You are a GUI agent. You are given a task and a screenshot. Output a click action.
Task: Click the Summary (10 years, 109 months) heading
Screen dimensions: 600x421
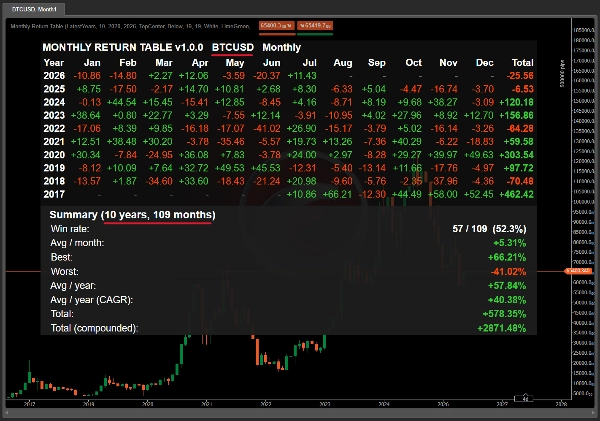click(x=132, y=215)
